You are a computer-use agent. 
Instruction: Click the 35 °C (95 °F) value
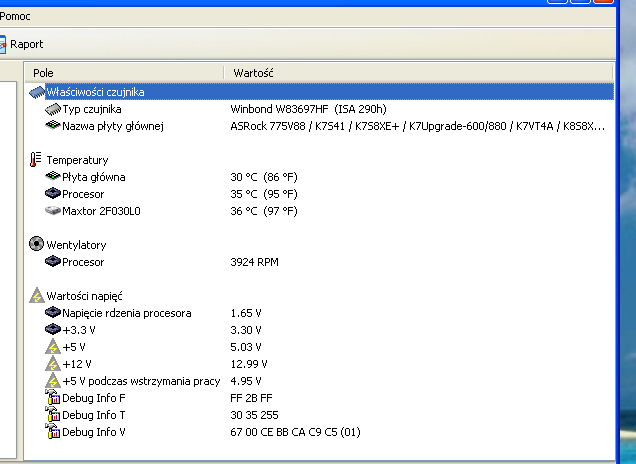point(264,194)
